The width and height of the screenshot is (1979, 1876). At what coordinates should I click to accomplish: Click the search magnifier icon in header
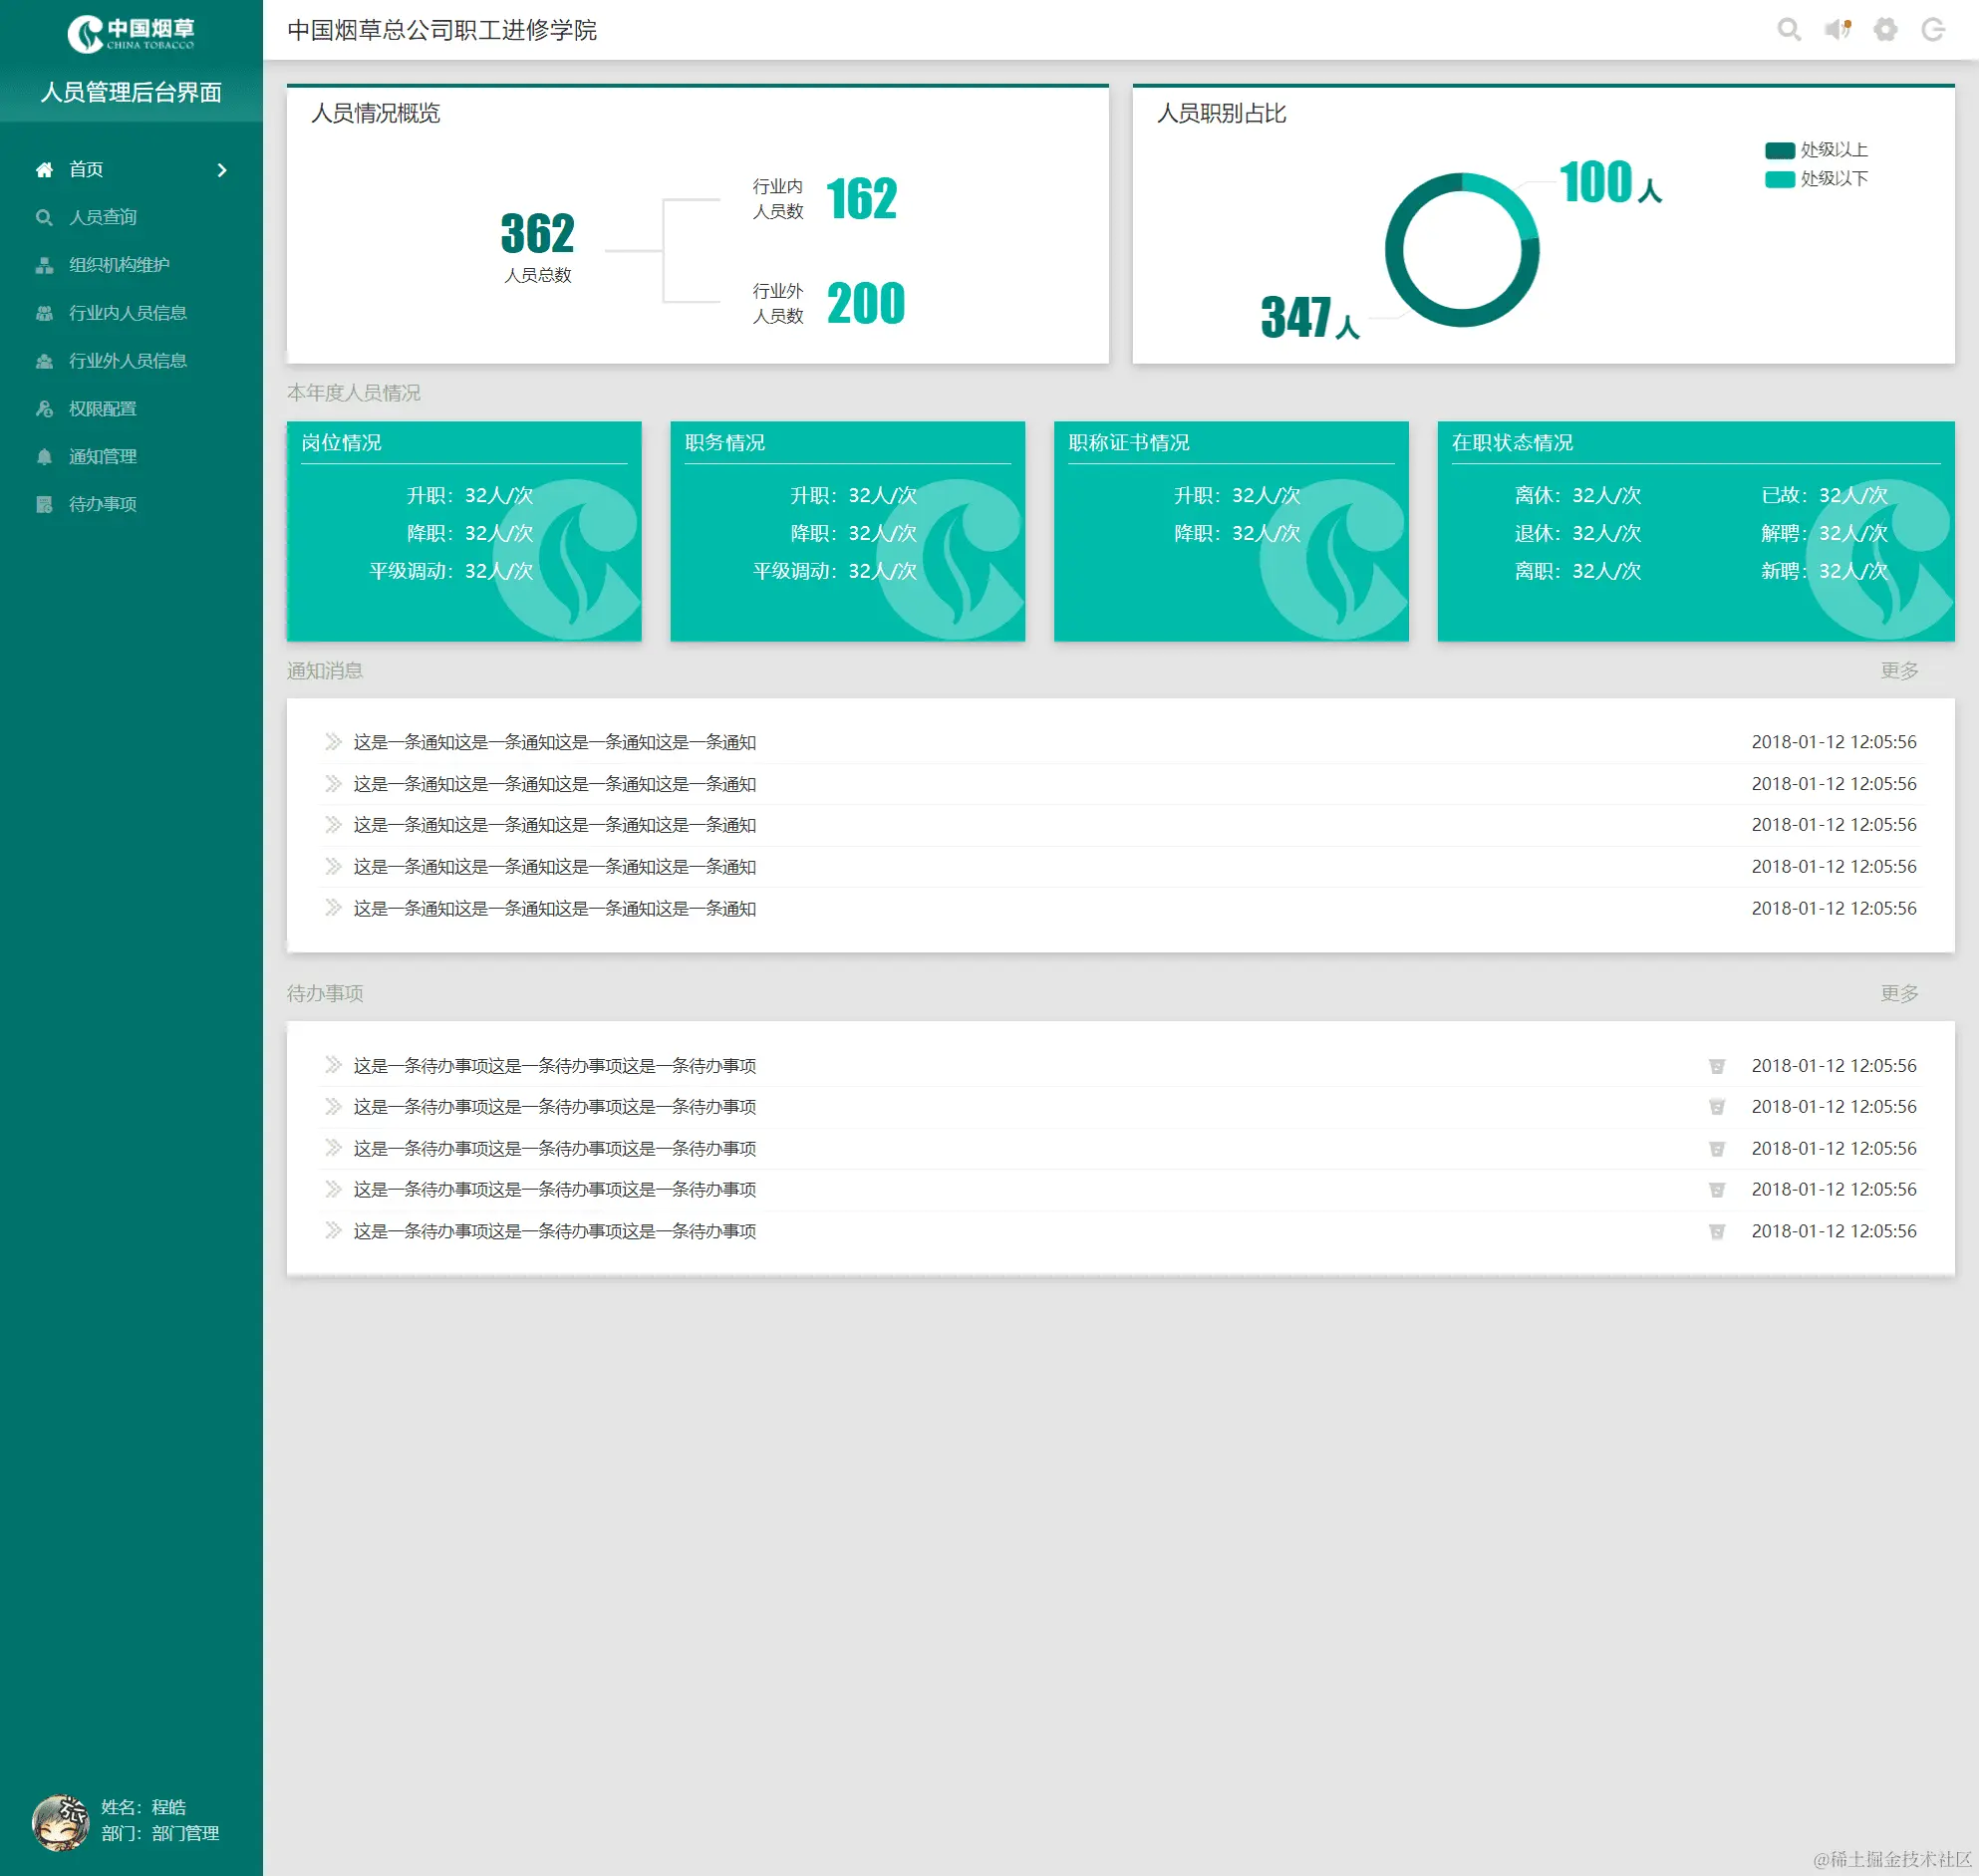pos(1788,30)
